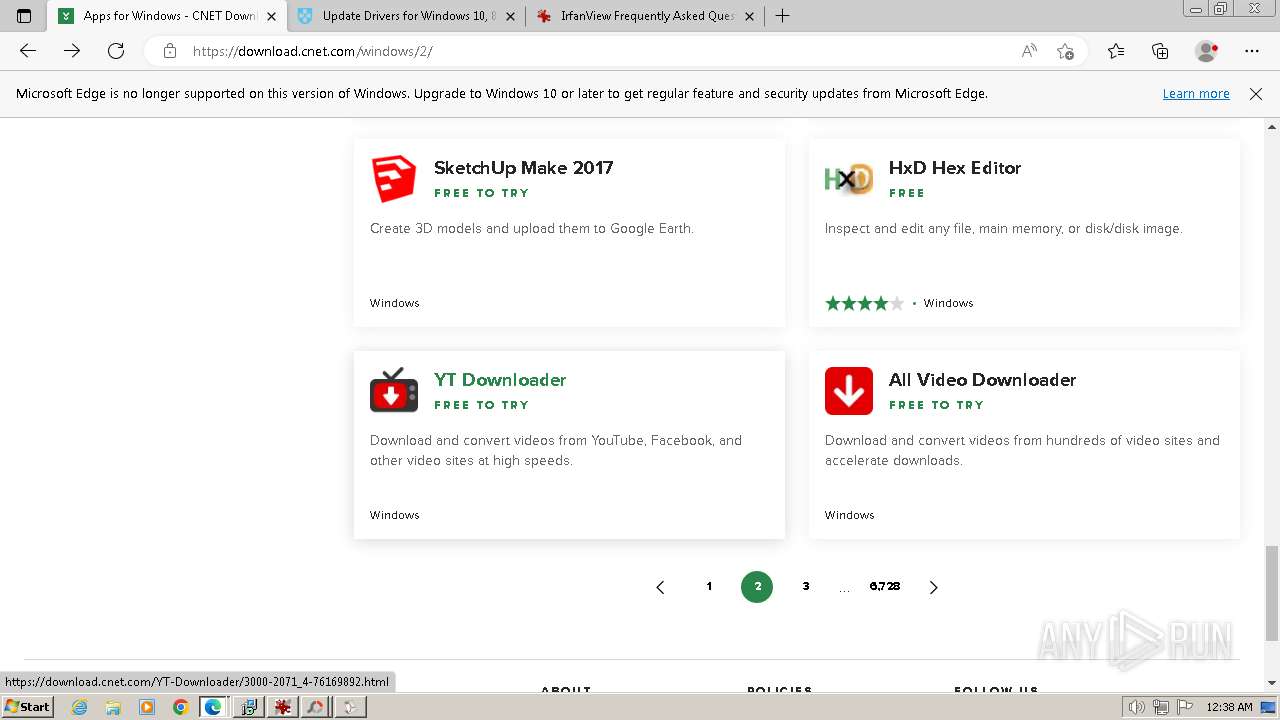Click current page 2 pagination button

(x=757, y=587)
